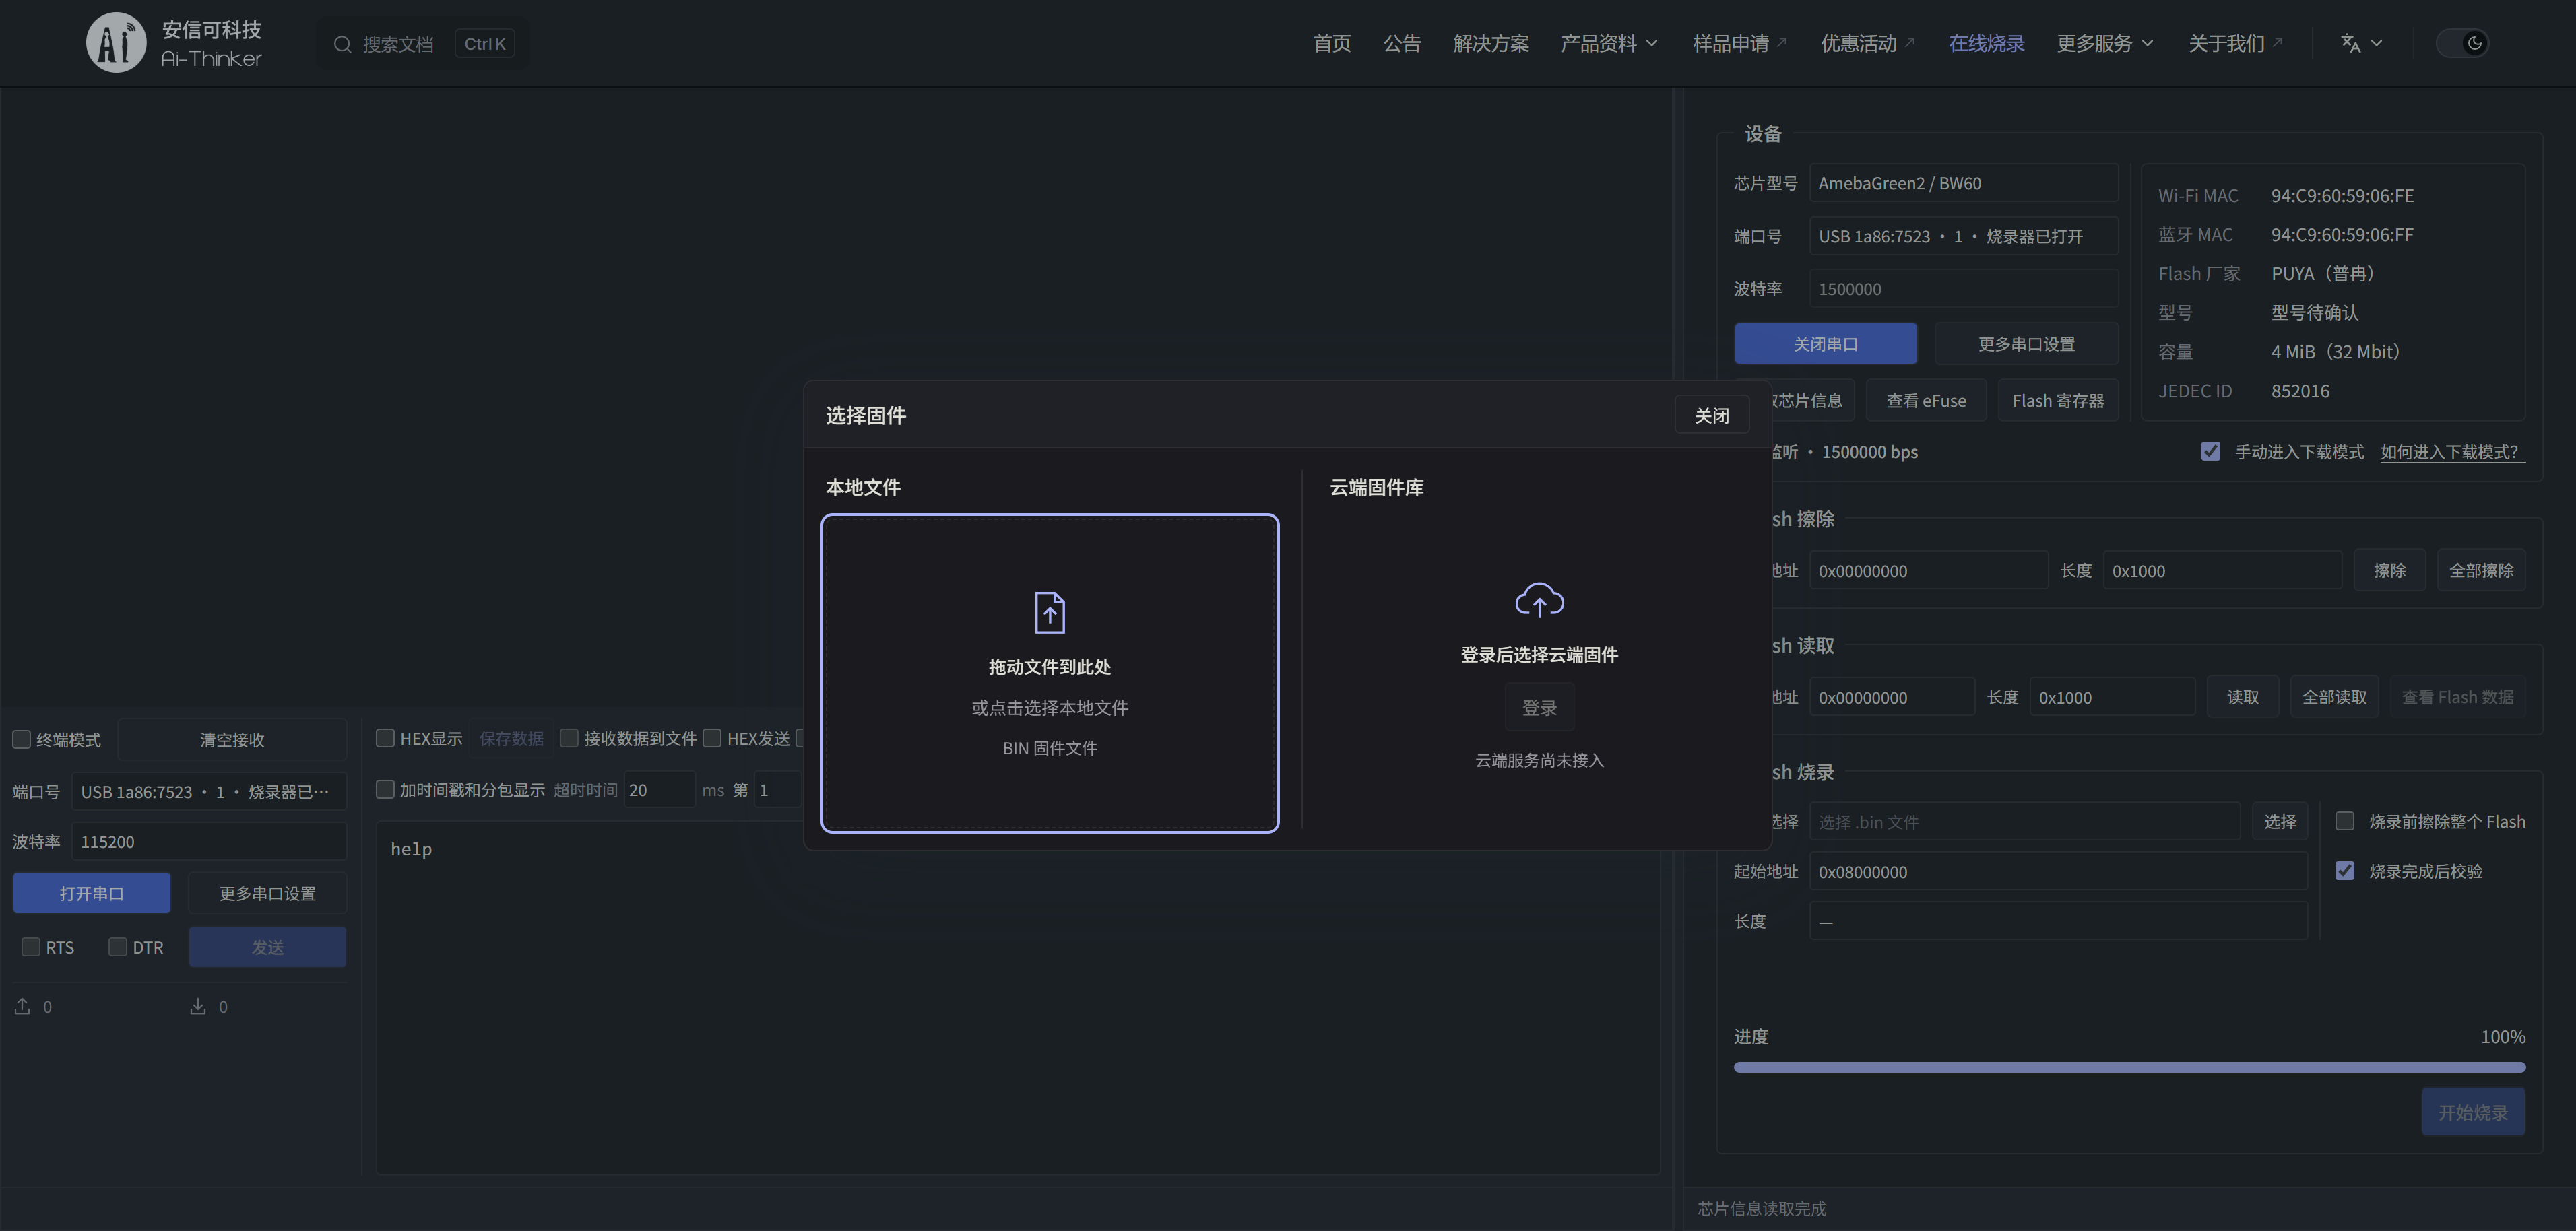Check 烧录前擦除整个 Flash option
Image resolution: width=2576 pixels, height=1231 pixels.
tap(2345, 821)
